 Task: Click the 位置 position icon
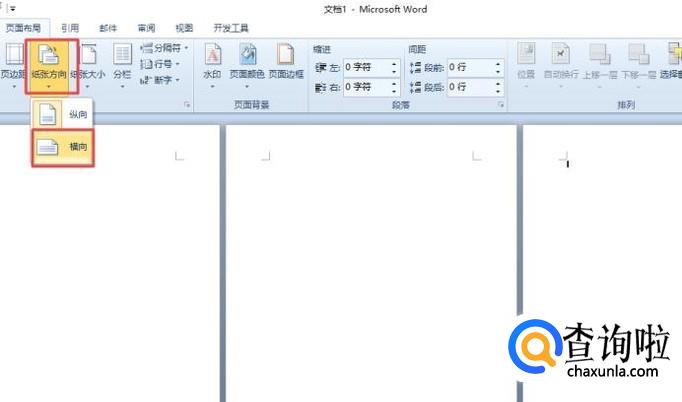(x=526, y=54)
